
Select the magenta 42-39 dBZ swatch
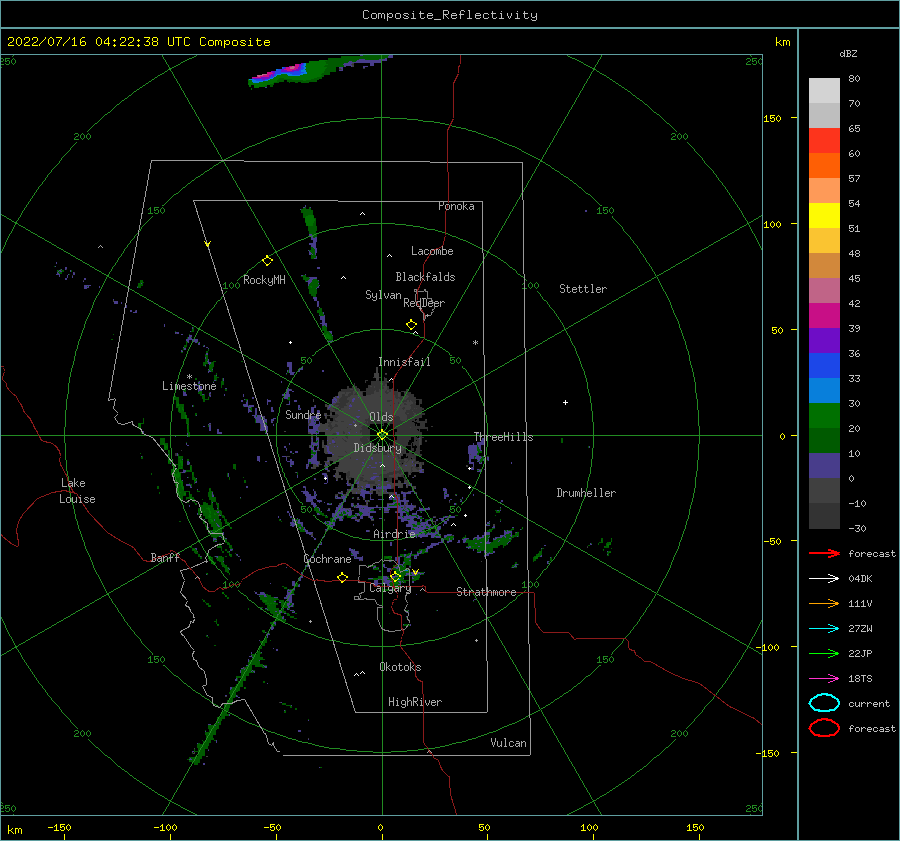coord(824,316)
